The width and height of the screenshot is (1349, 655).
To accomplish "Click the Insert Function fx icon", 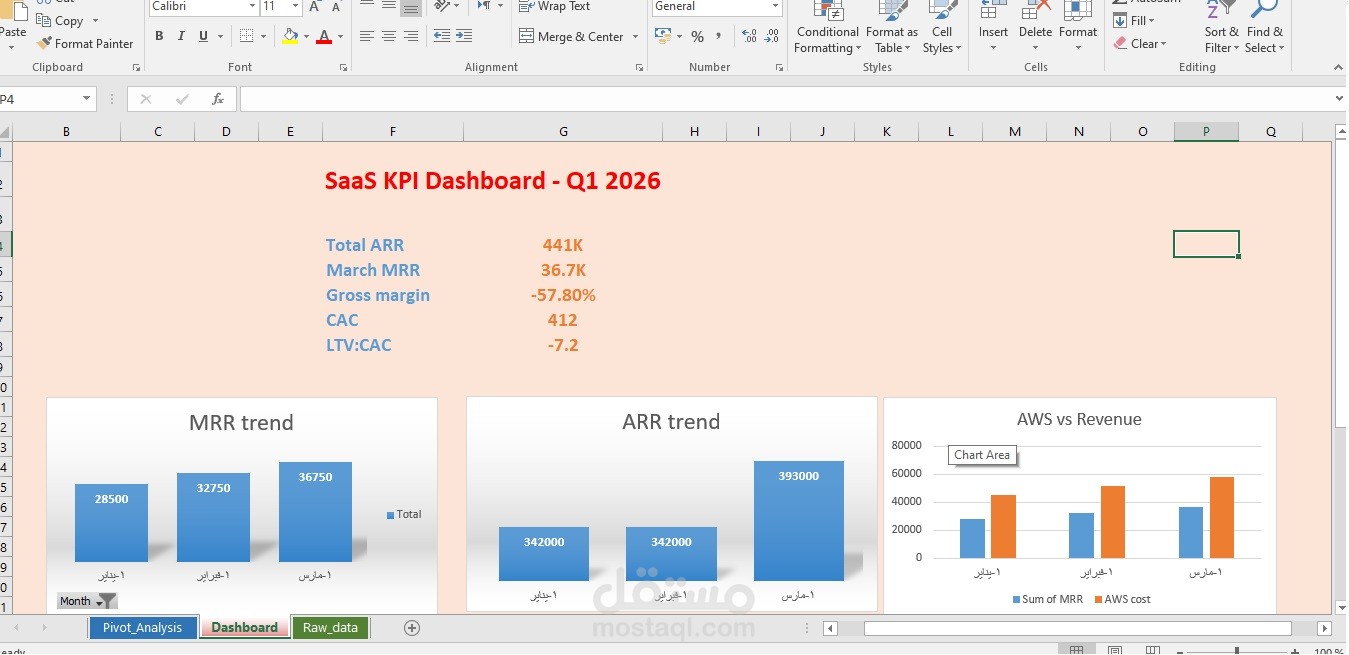I will pyautogui.click(x=218, y=99).
